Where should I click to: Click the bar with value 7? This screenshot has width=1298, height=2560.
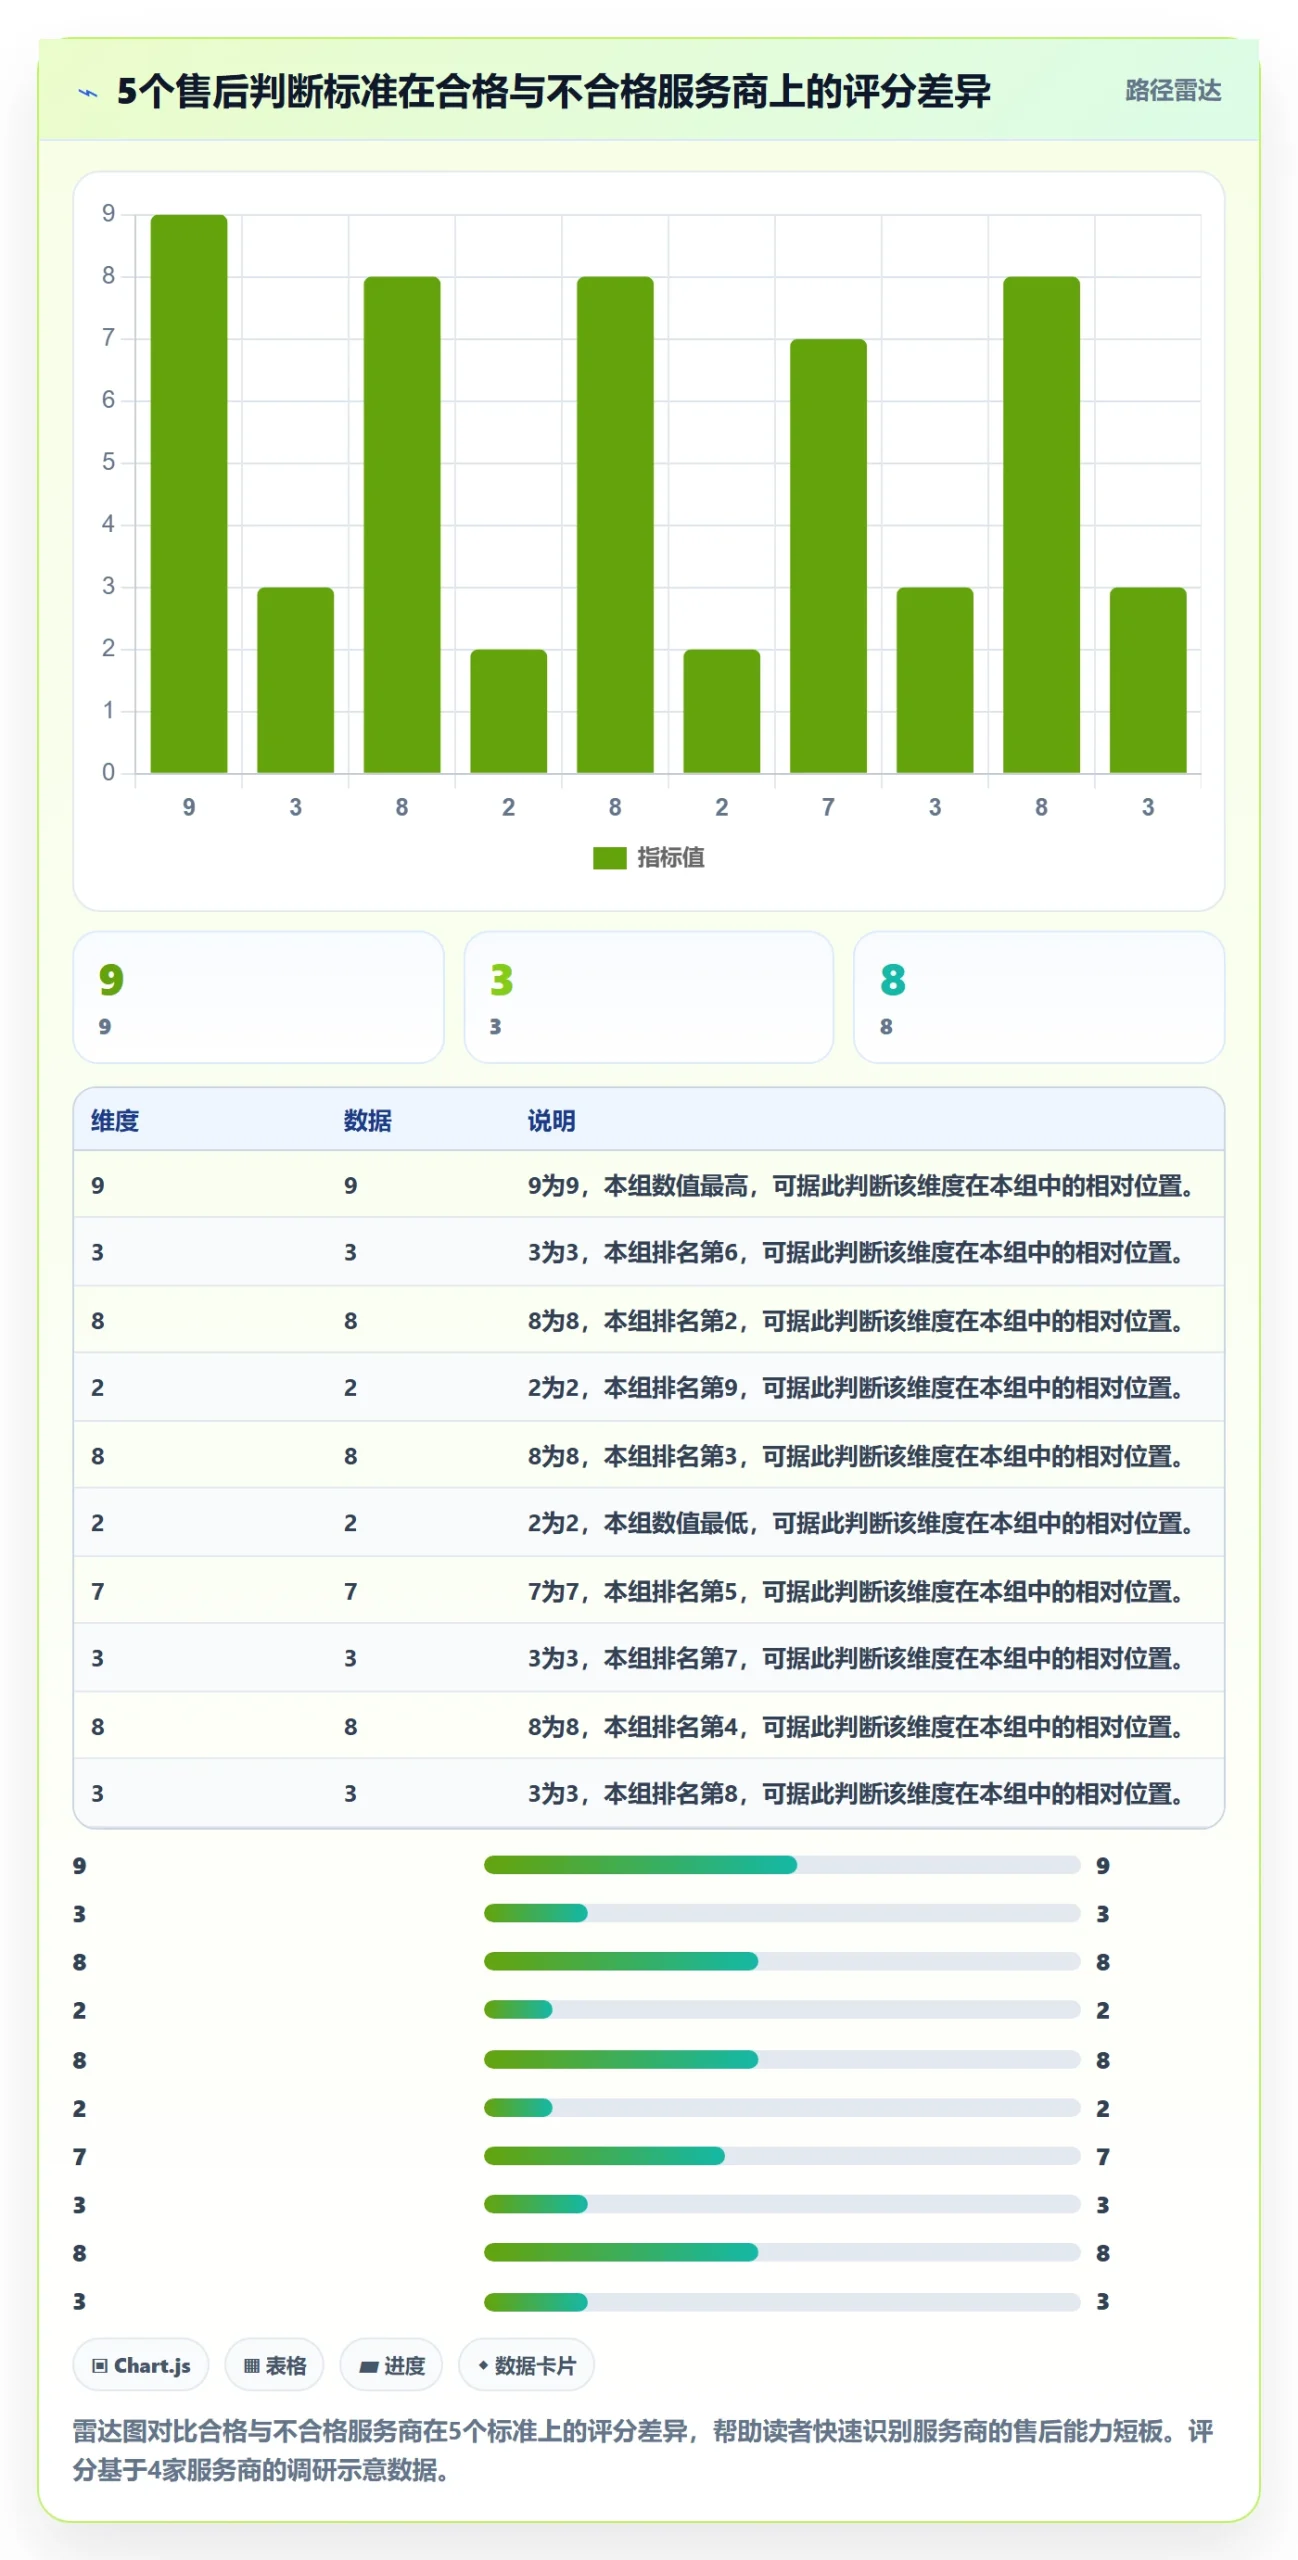click(x=828, y=555)
